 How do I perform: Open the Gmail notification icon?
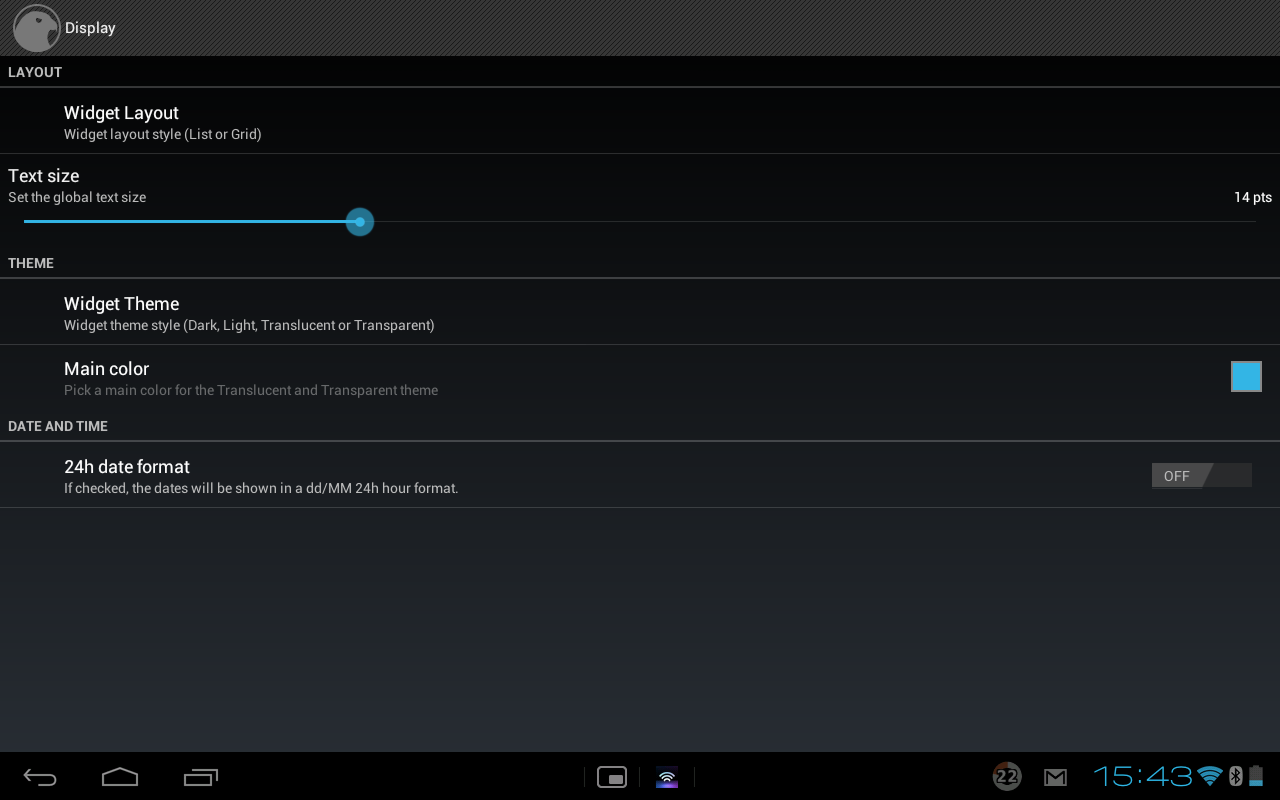(1055, 777)
